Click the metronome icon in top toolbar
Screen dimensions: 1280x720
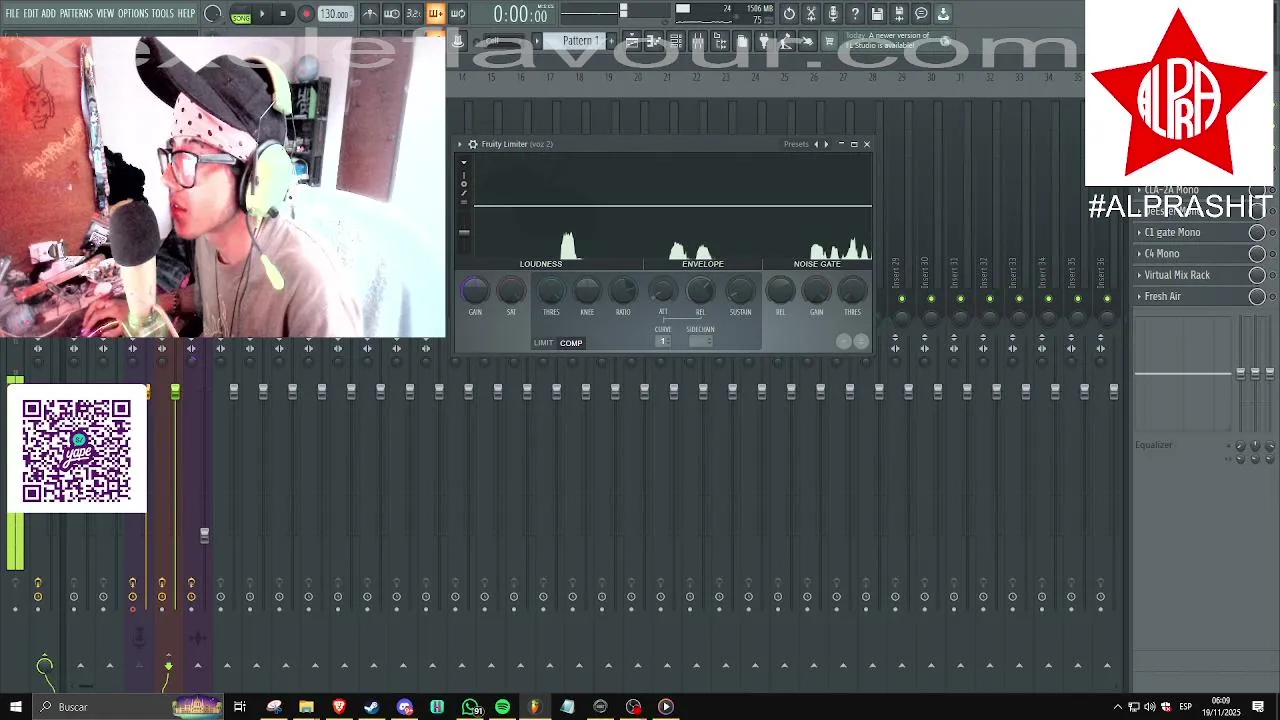[369, 14]
